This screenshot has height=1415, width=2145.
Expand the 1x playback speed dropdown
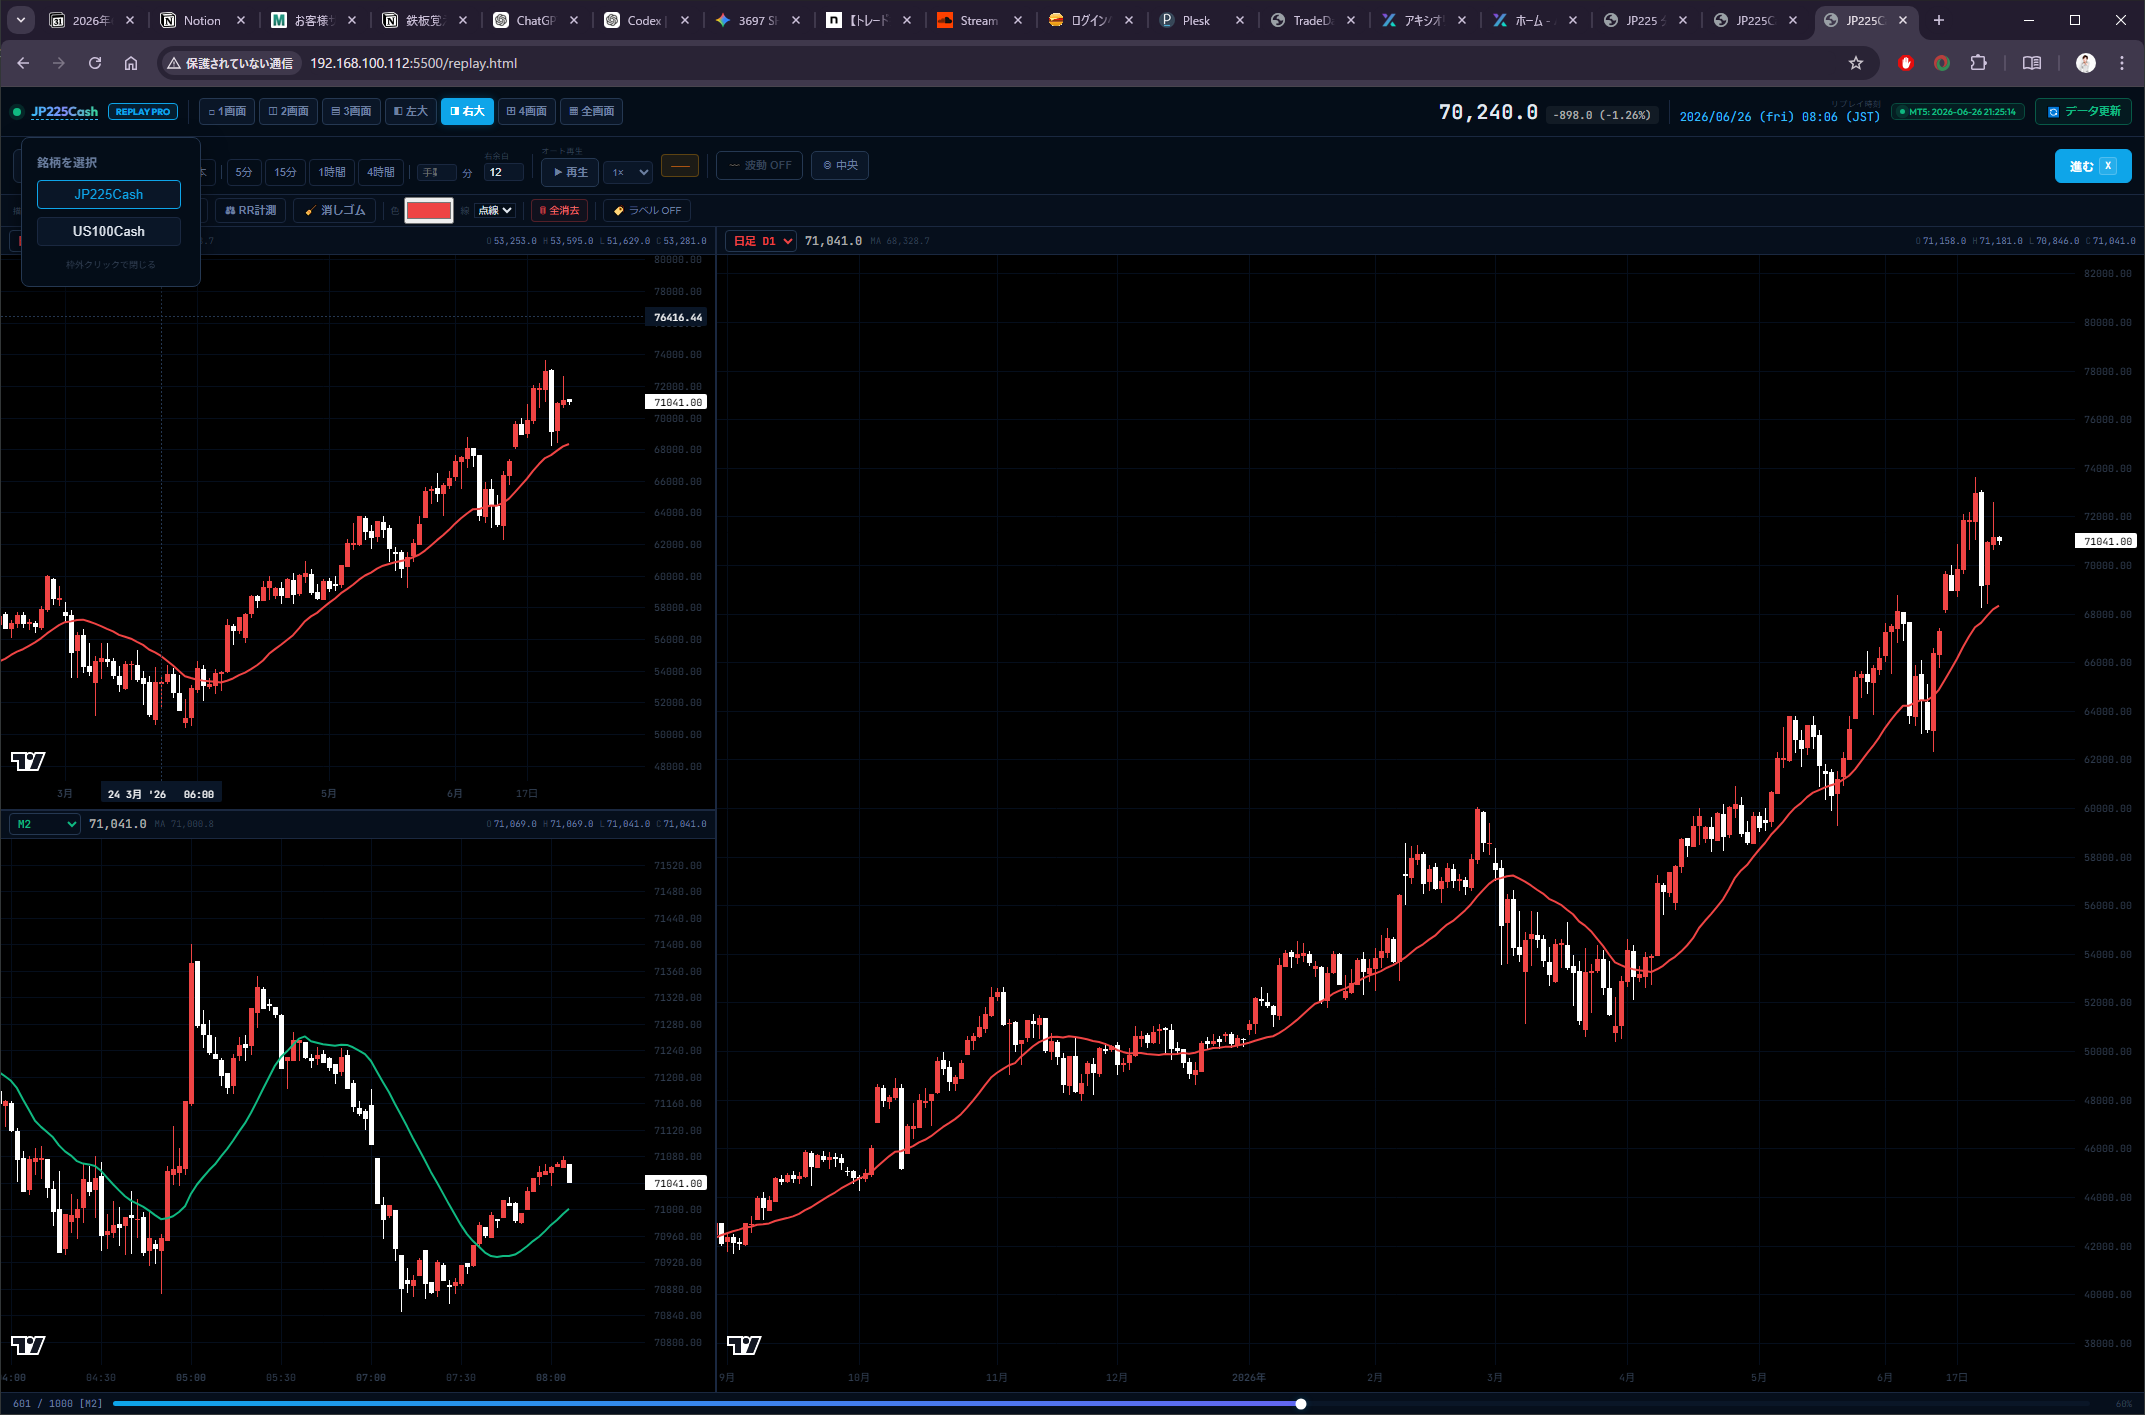tap(629, 172)
